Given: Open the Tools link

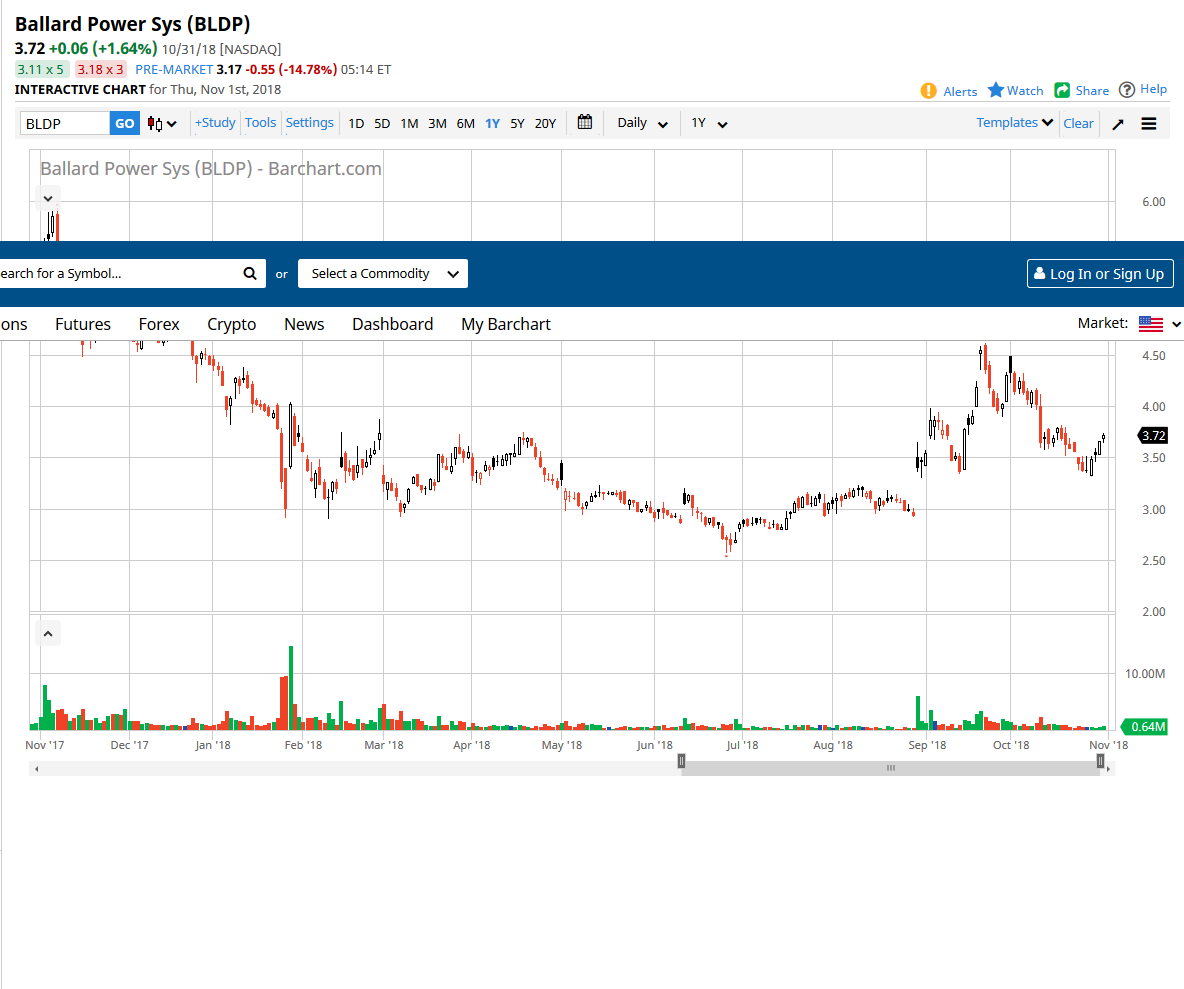Looking at the screenshot, I should point(261,122).
